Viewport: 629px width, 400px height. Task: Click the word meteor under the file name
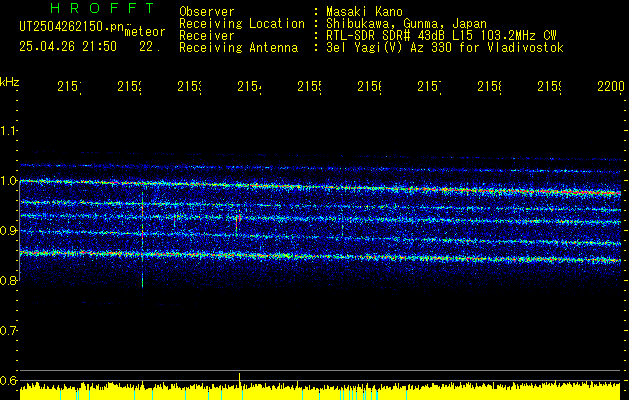click(145, 32)
